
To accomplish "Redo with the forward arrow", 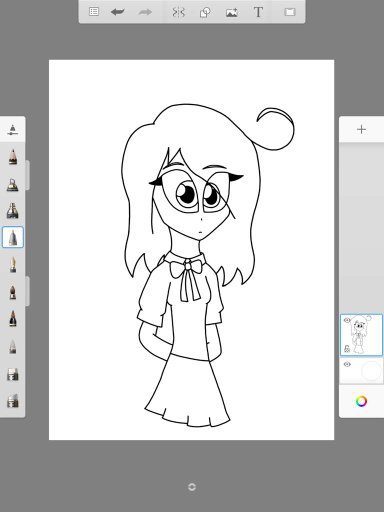I will 145,12.
